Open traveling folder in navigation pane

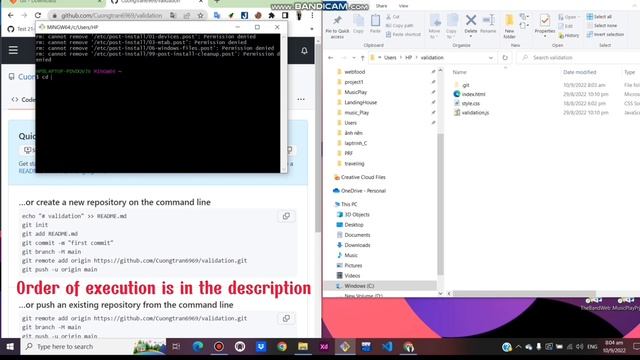[354, 164]
